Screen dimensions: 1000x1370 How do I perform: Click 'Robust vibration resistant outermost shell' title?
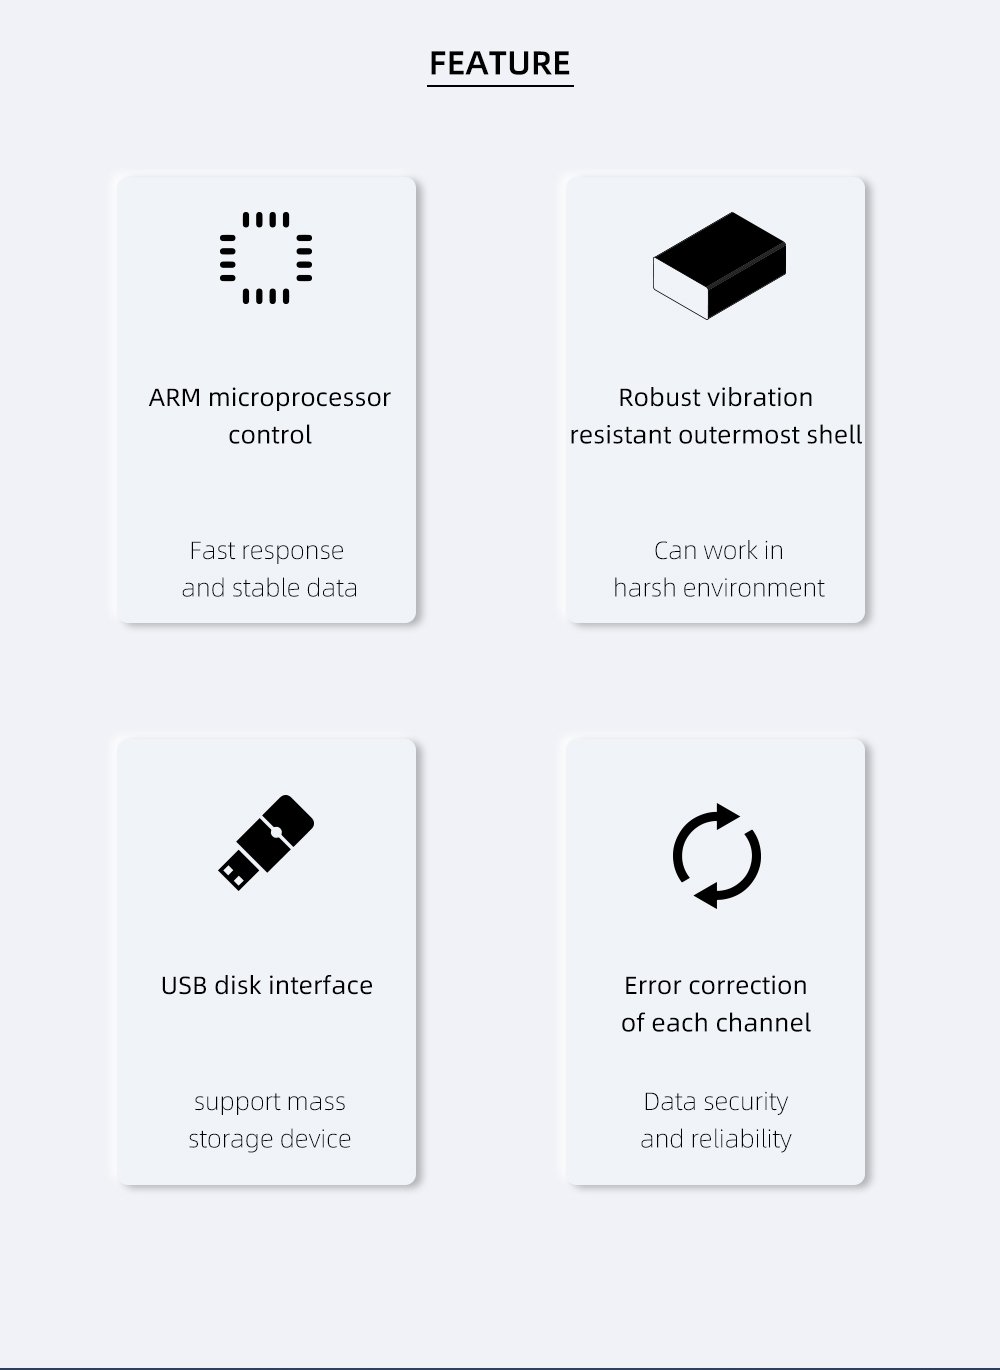click(x=716, y=416)
